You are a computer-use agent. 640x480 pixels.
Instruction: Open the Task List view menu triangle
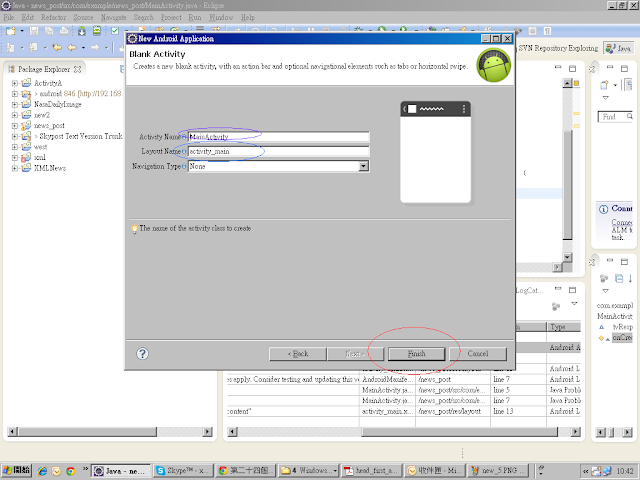(606, 98)
